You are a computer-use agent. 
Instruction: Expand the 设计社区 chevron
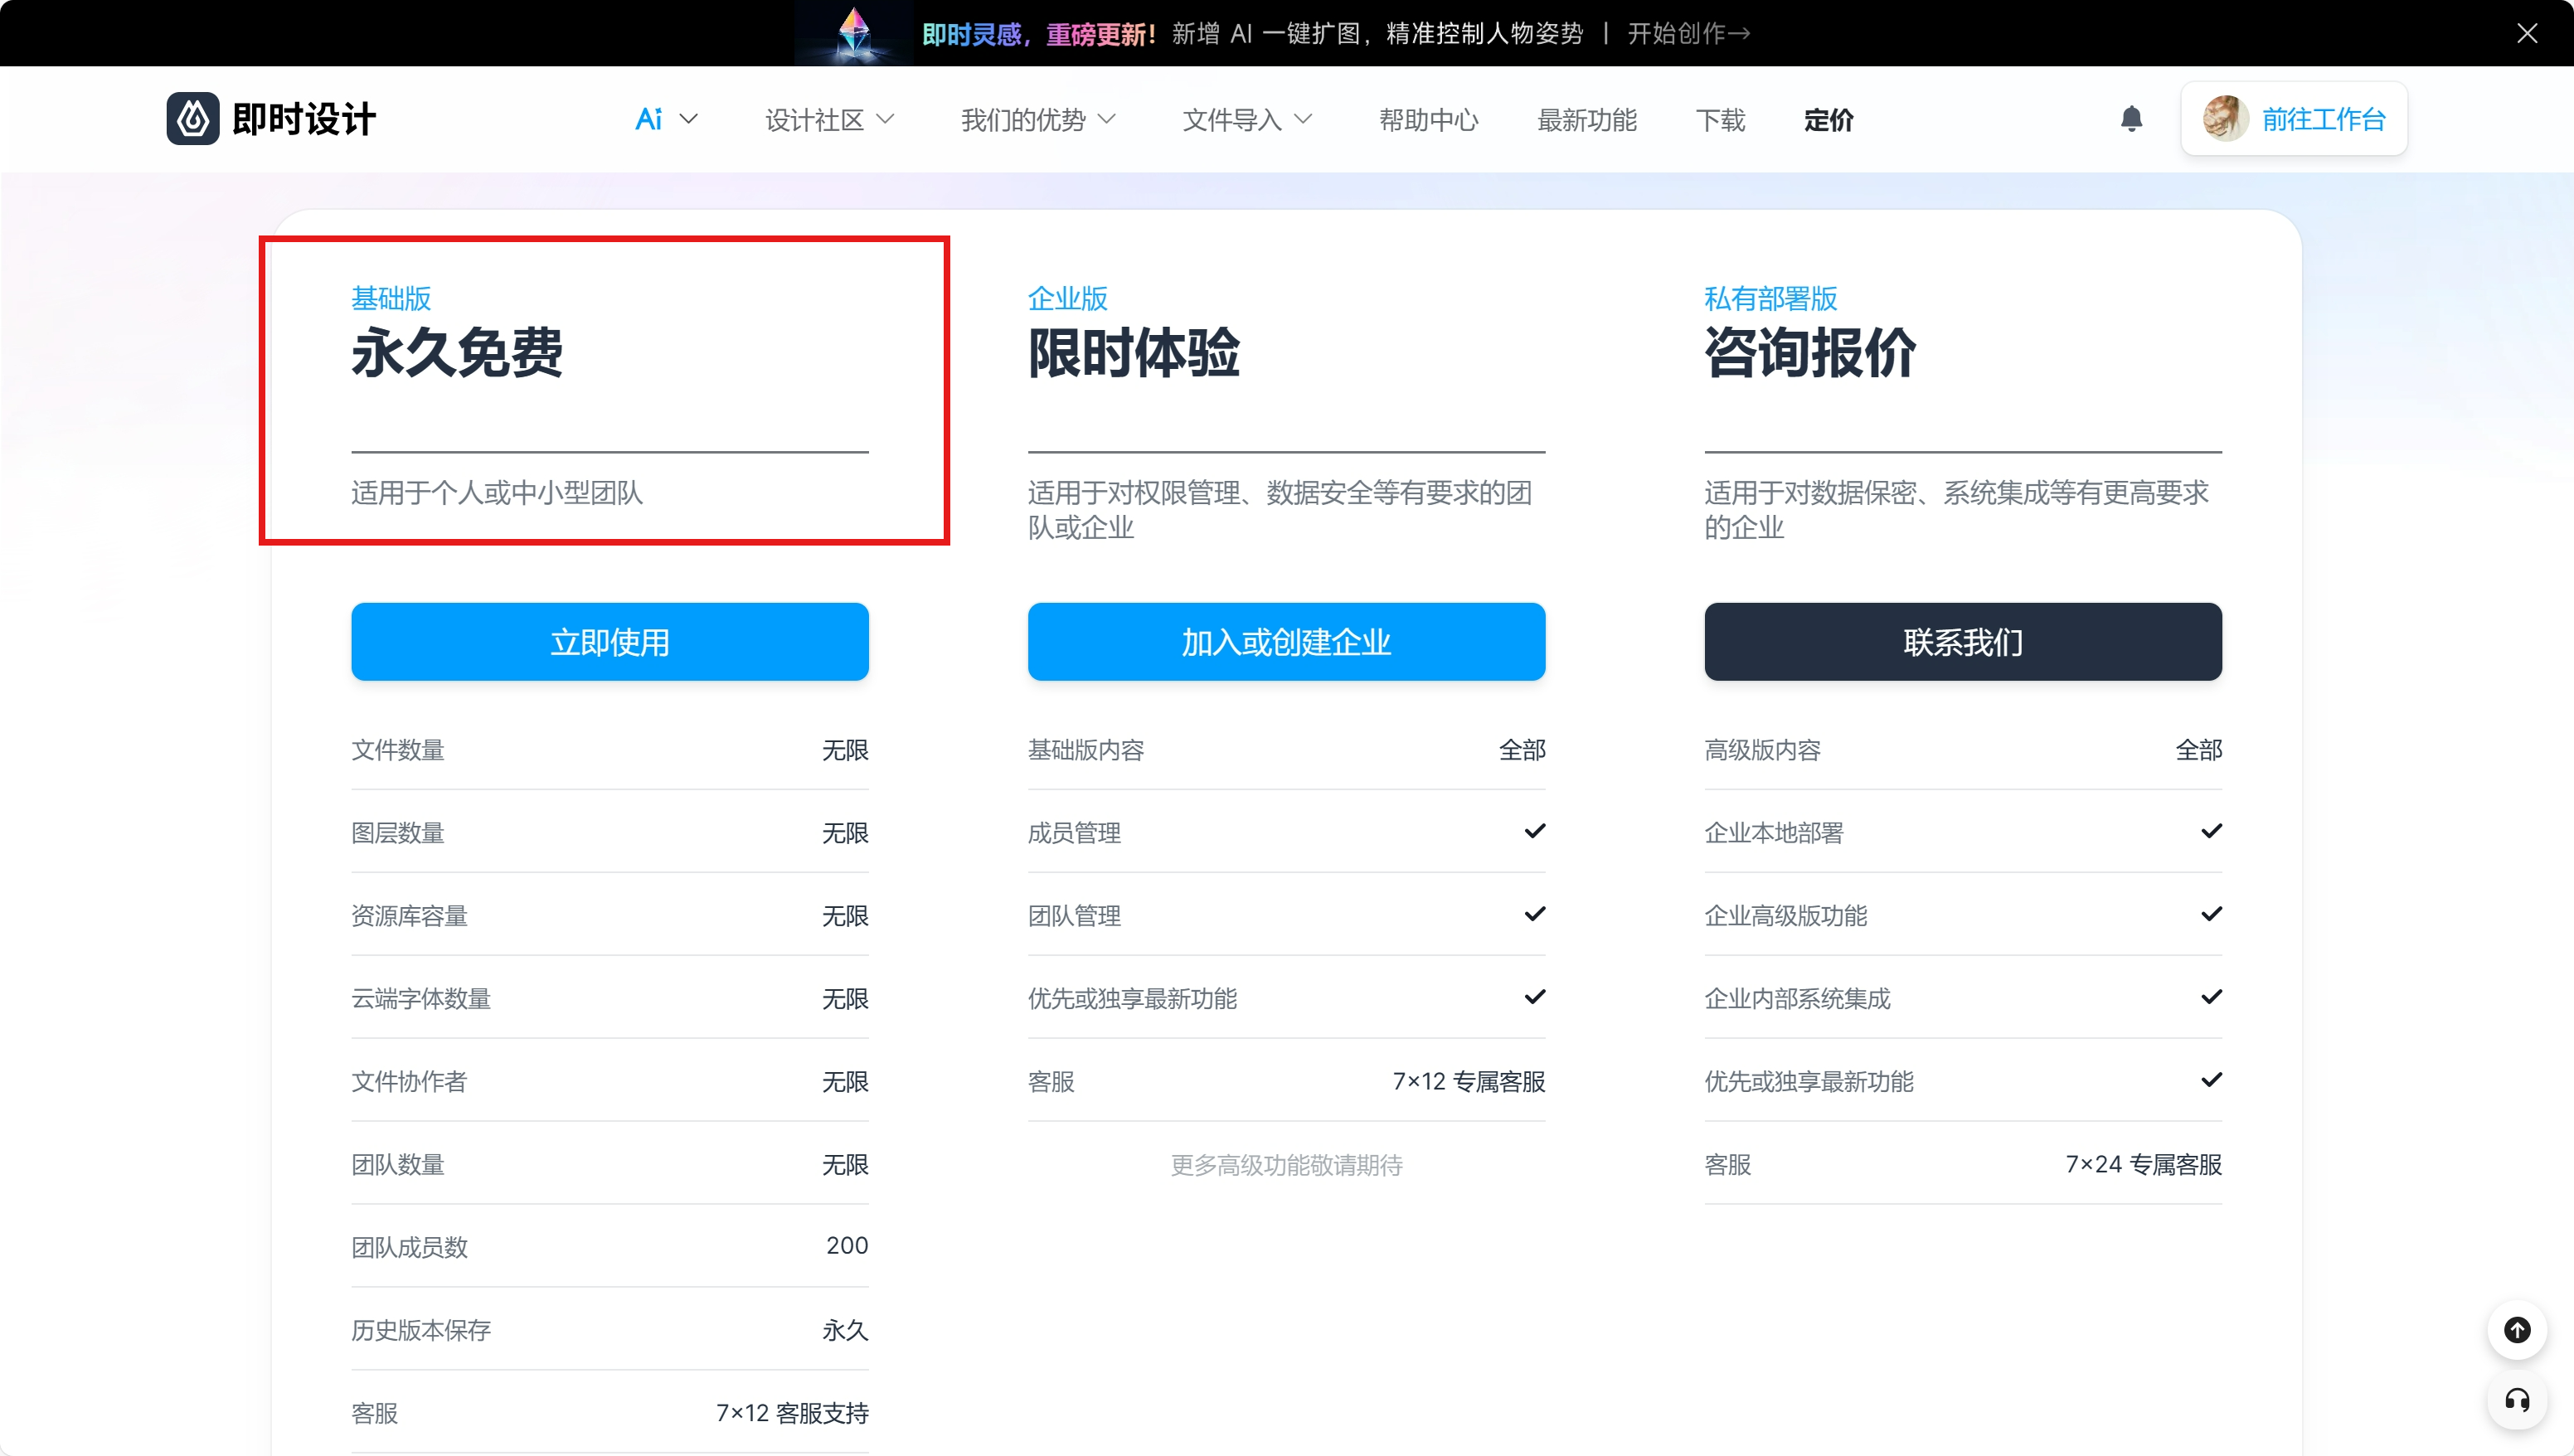point(885,119)
